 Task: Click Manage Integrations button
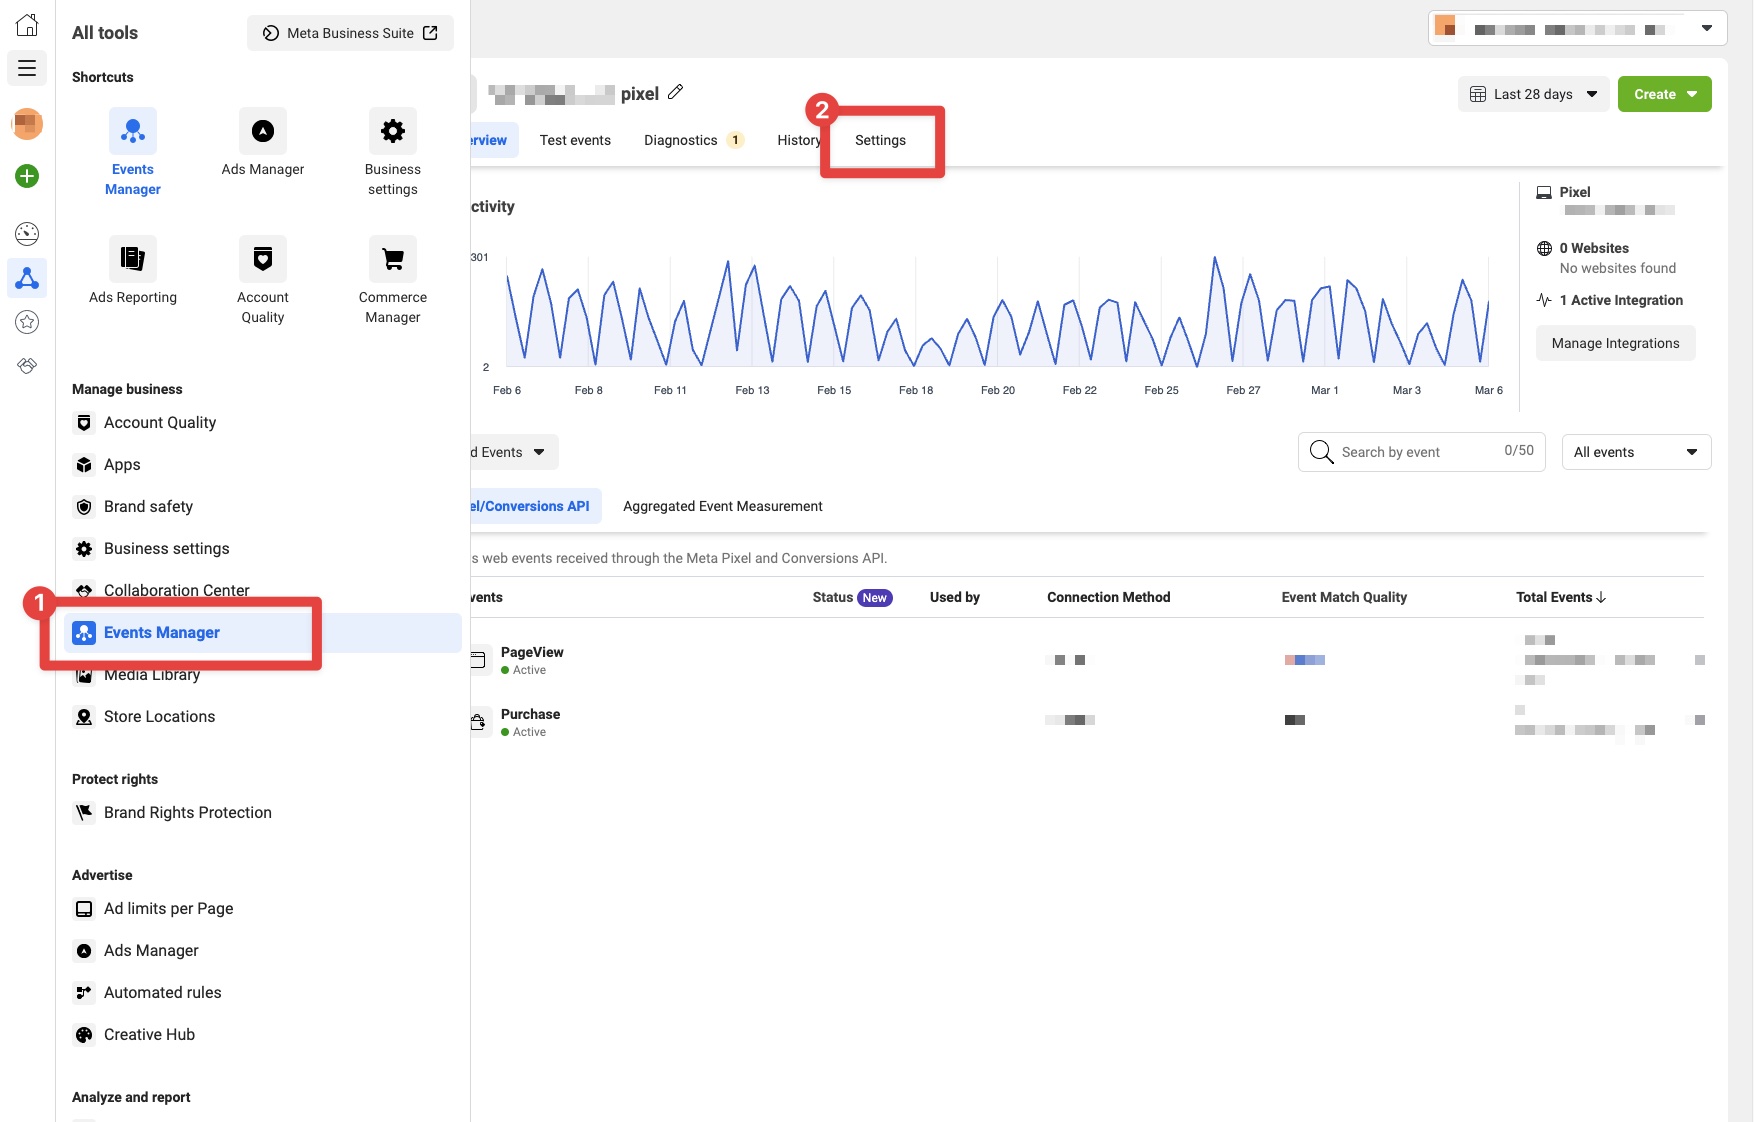pyautogui.click(x=1615, y=343)
